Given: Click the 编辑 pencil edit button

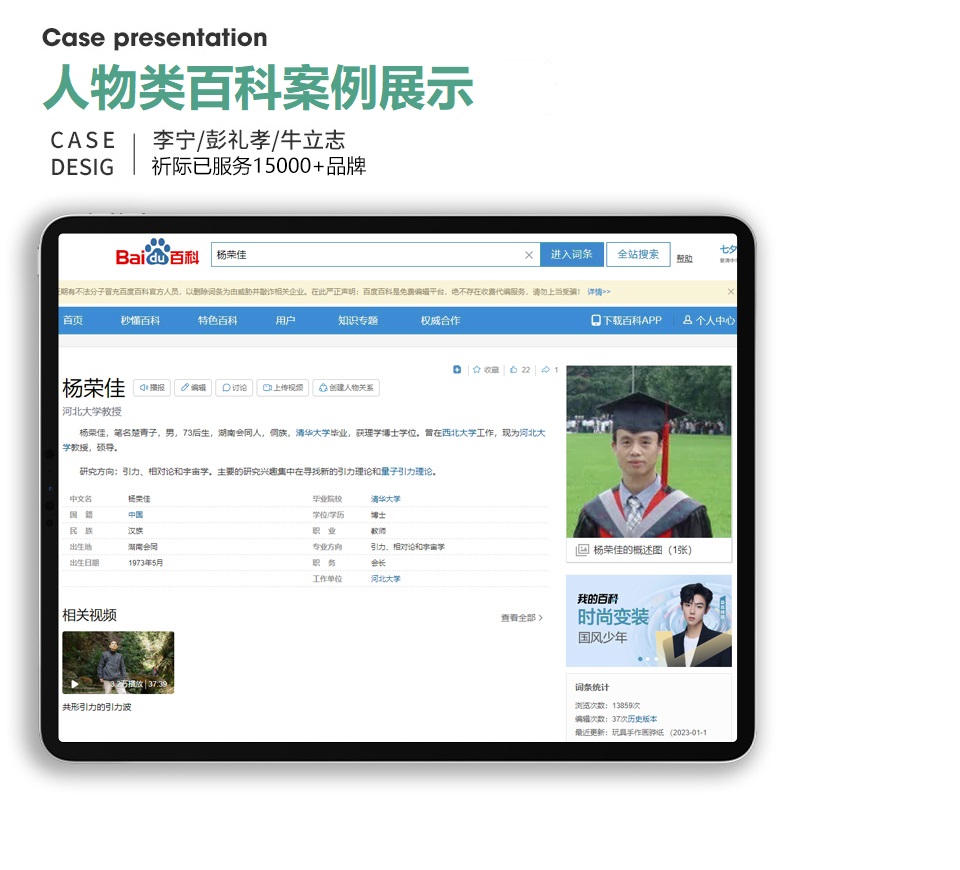Looking at the screenshot, I should coord(192,388).
